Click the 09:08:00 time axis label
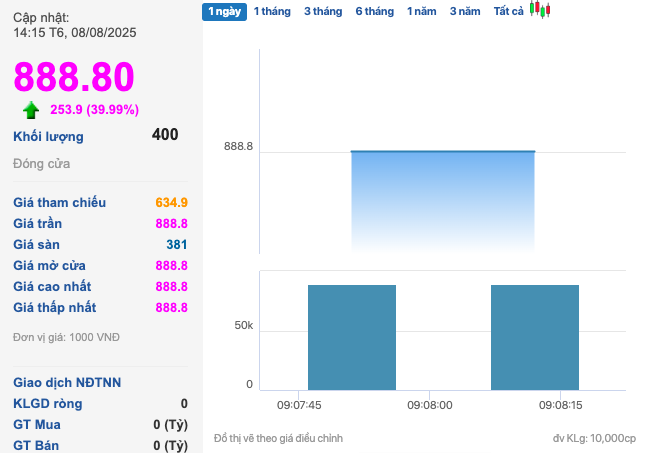This screenshot has width=665, height=453. [x=430, y=405]
